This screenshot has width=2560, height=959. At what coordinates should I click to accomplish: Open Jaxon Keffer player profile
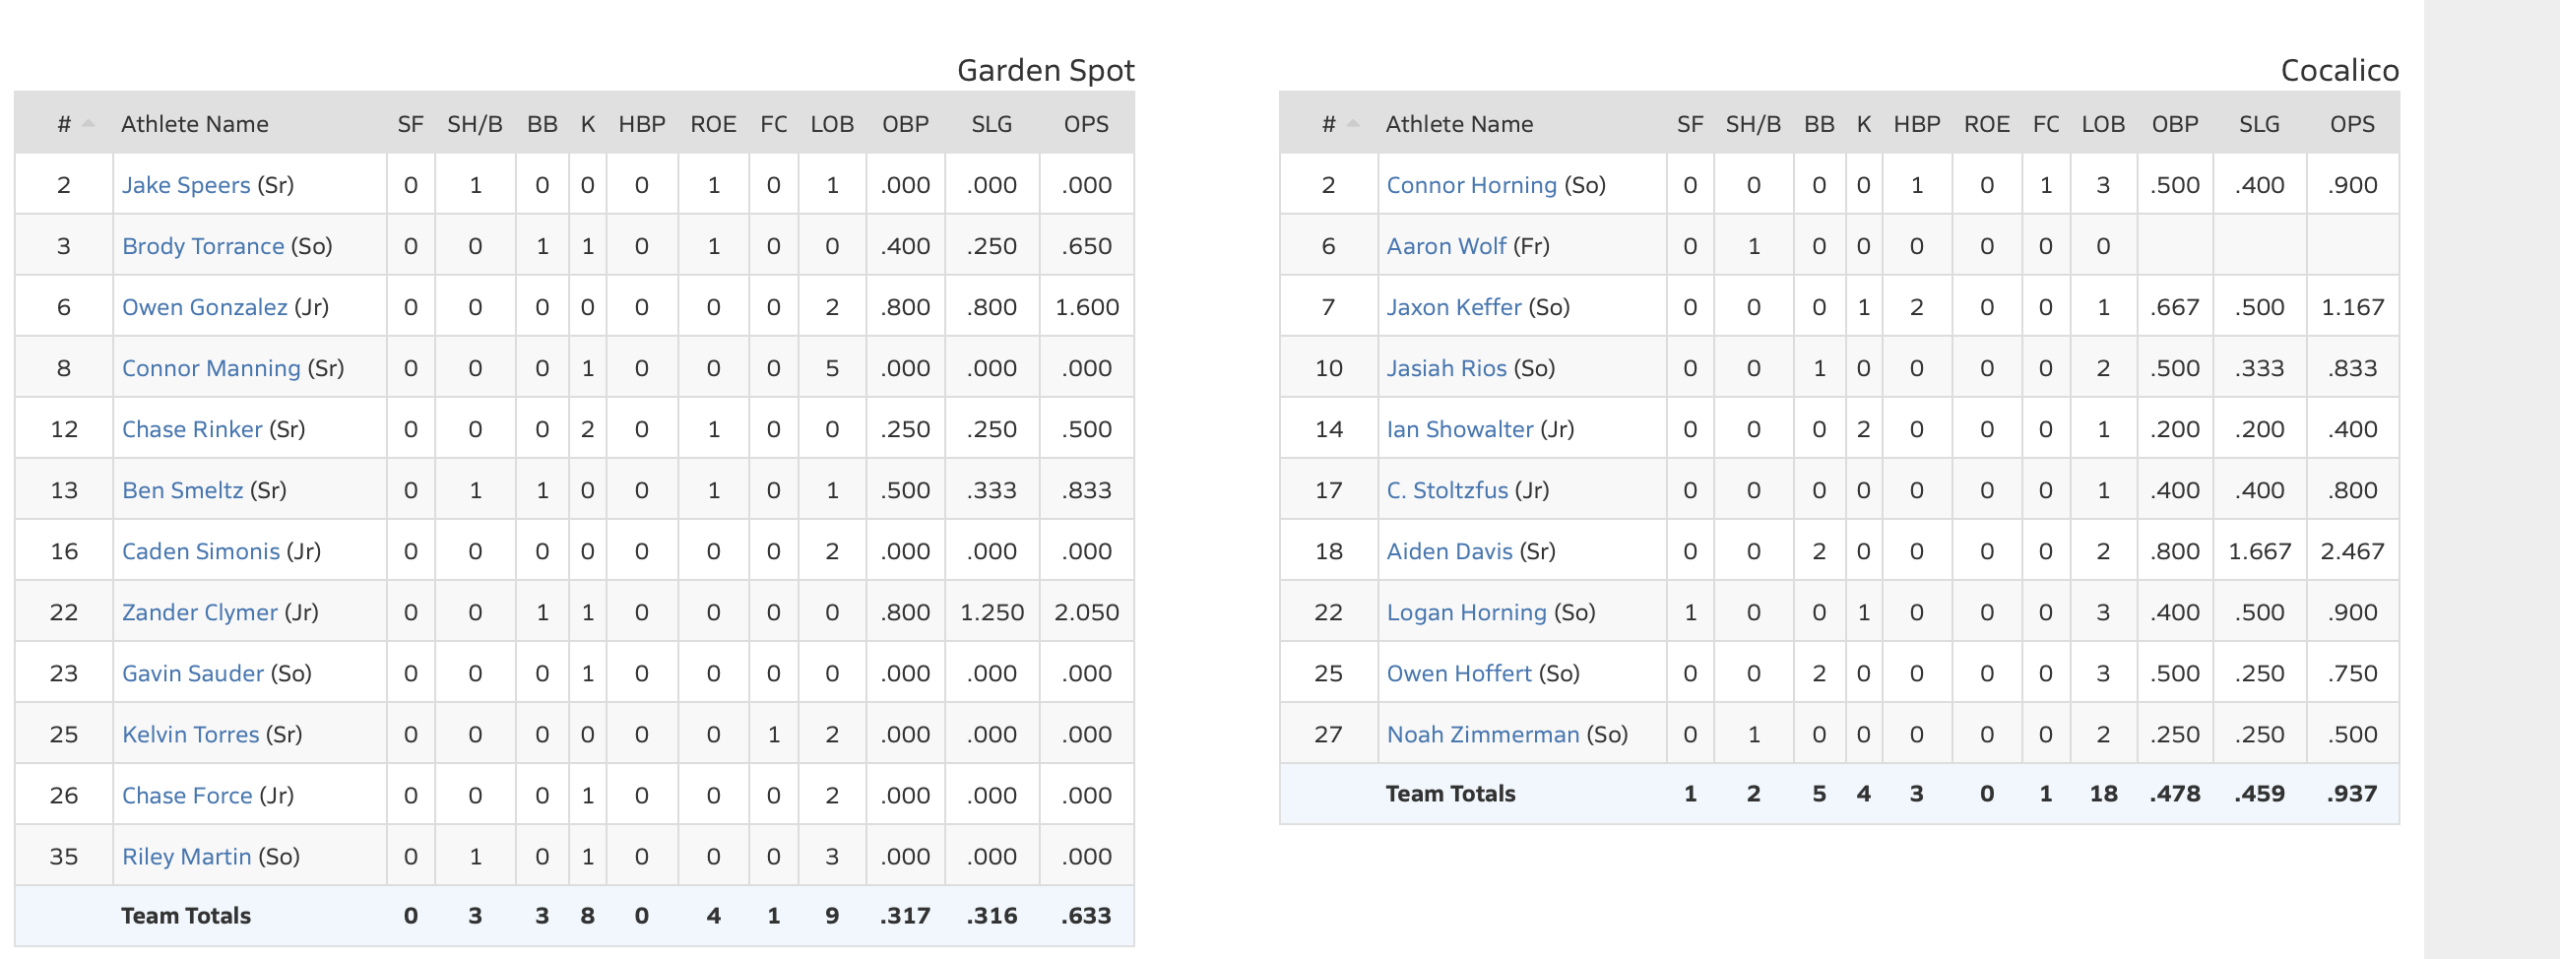pos(1453,307)
